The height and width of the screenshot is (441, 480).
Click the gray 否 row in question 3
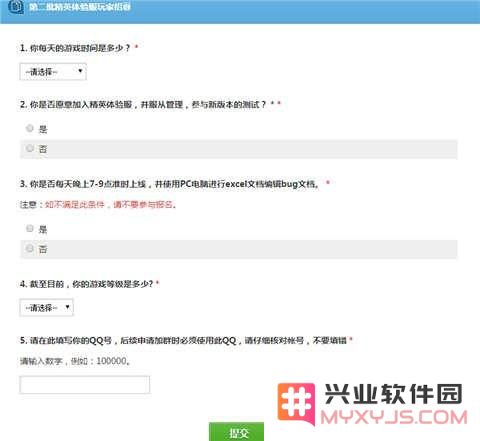(239, 249)
